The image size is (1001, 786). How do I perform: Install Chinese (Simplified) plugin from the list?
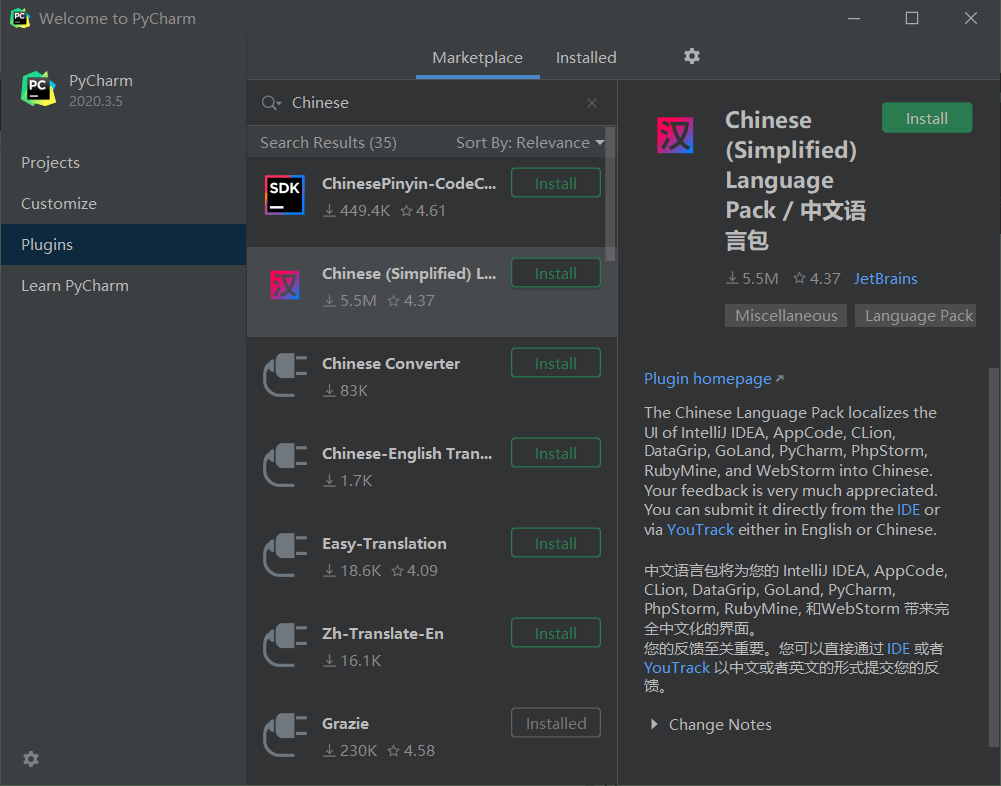coord(555,273)
